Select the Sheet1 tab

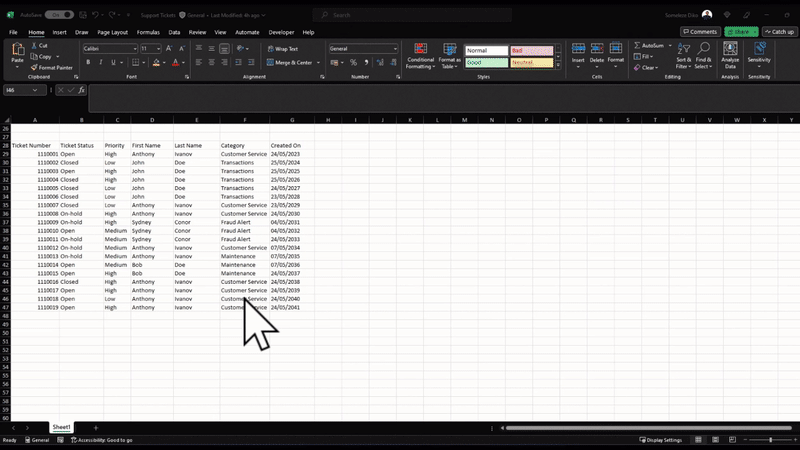61,427
